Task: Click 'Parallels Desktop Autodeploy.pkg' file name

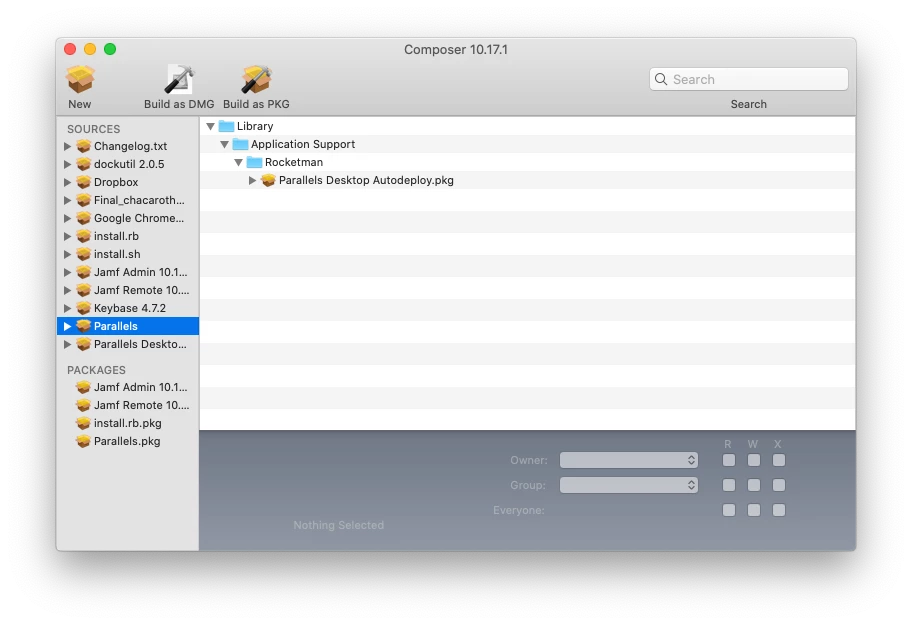Action: 366,180
